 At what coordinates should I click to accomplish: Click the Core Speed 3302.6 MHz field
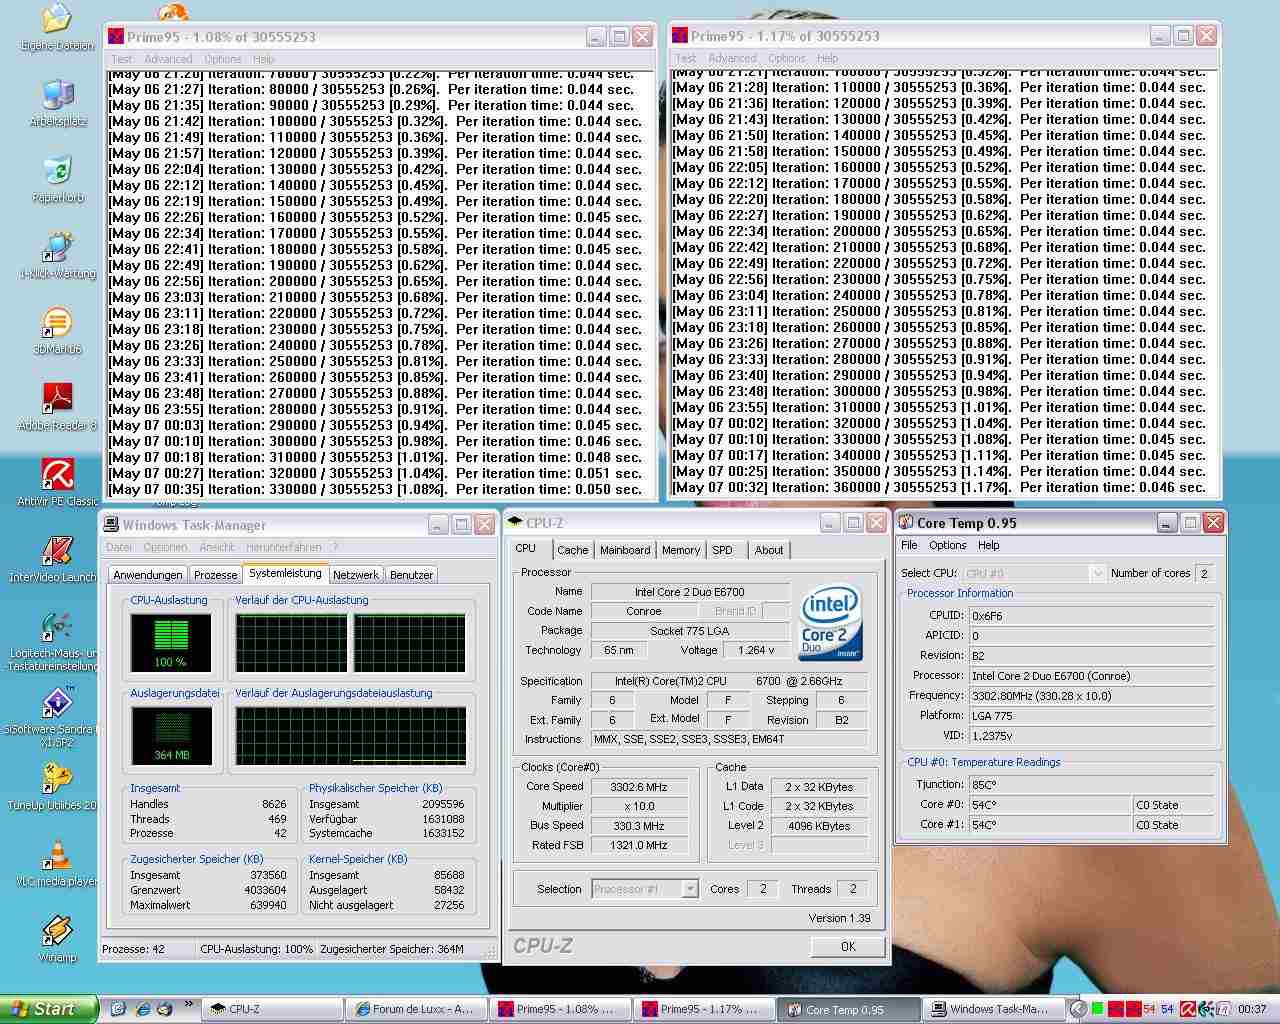(x=640, y=787)
